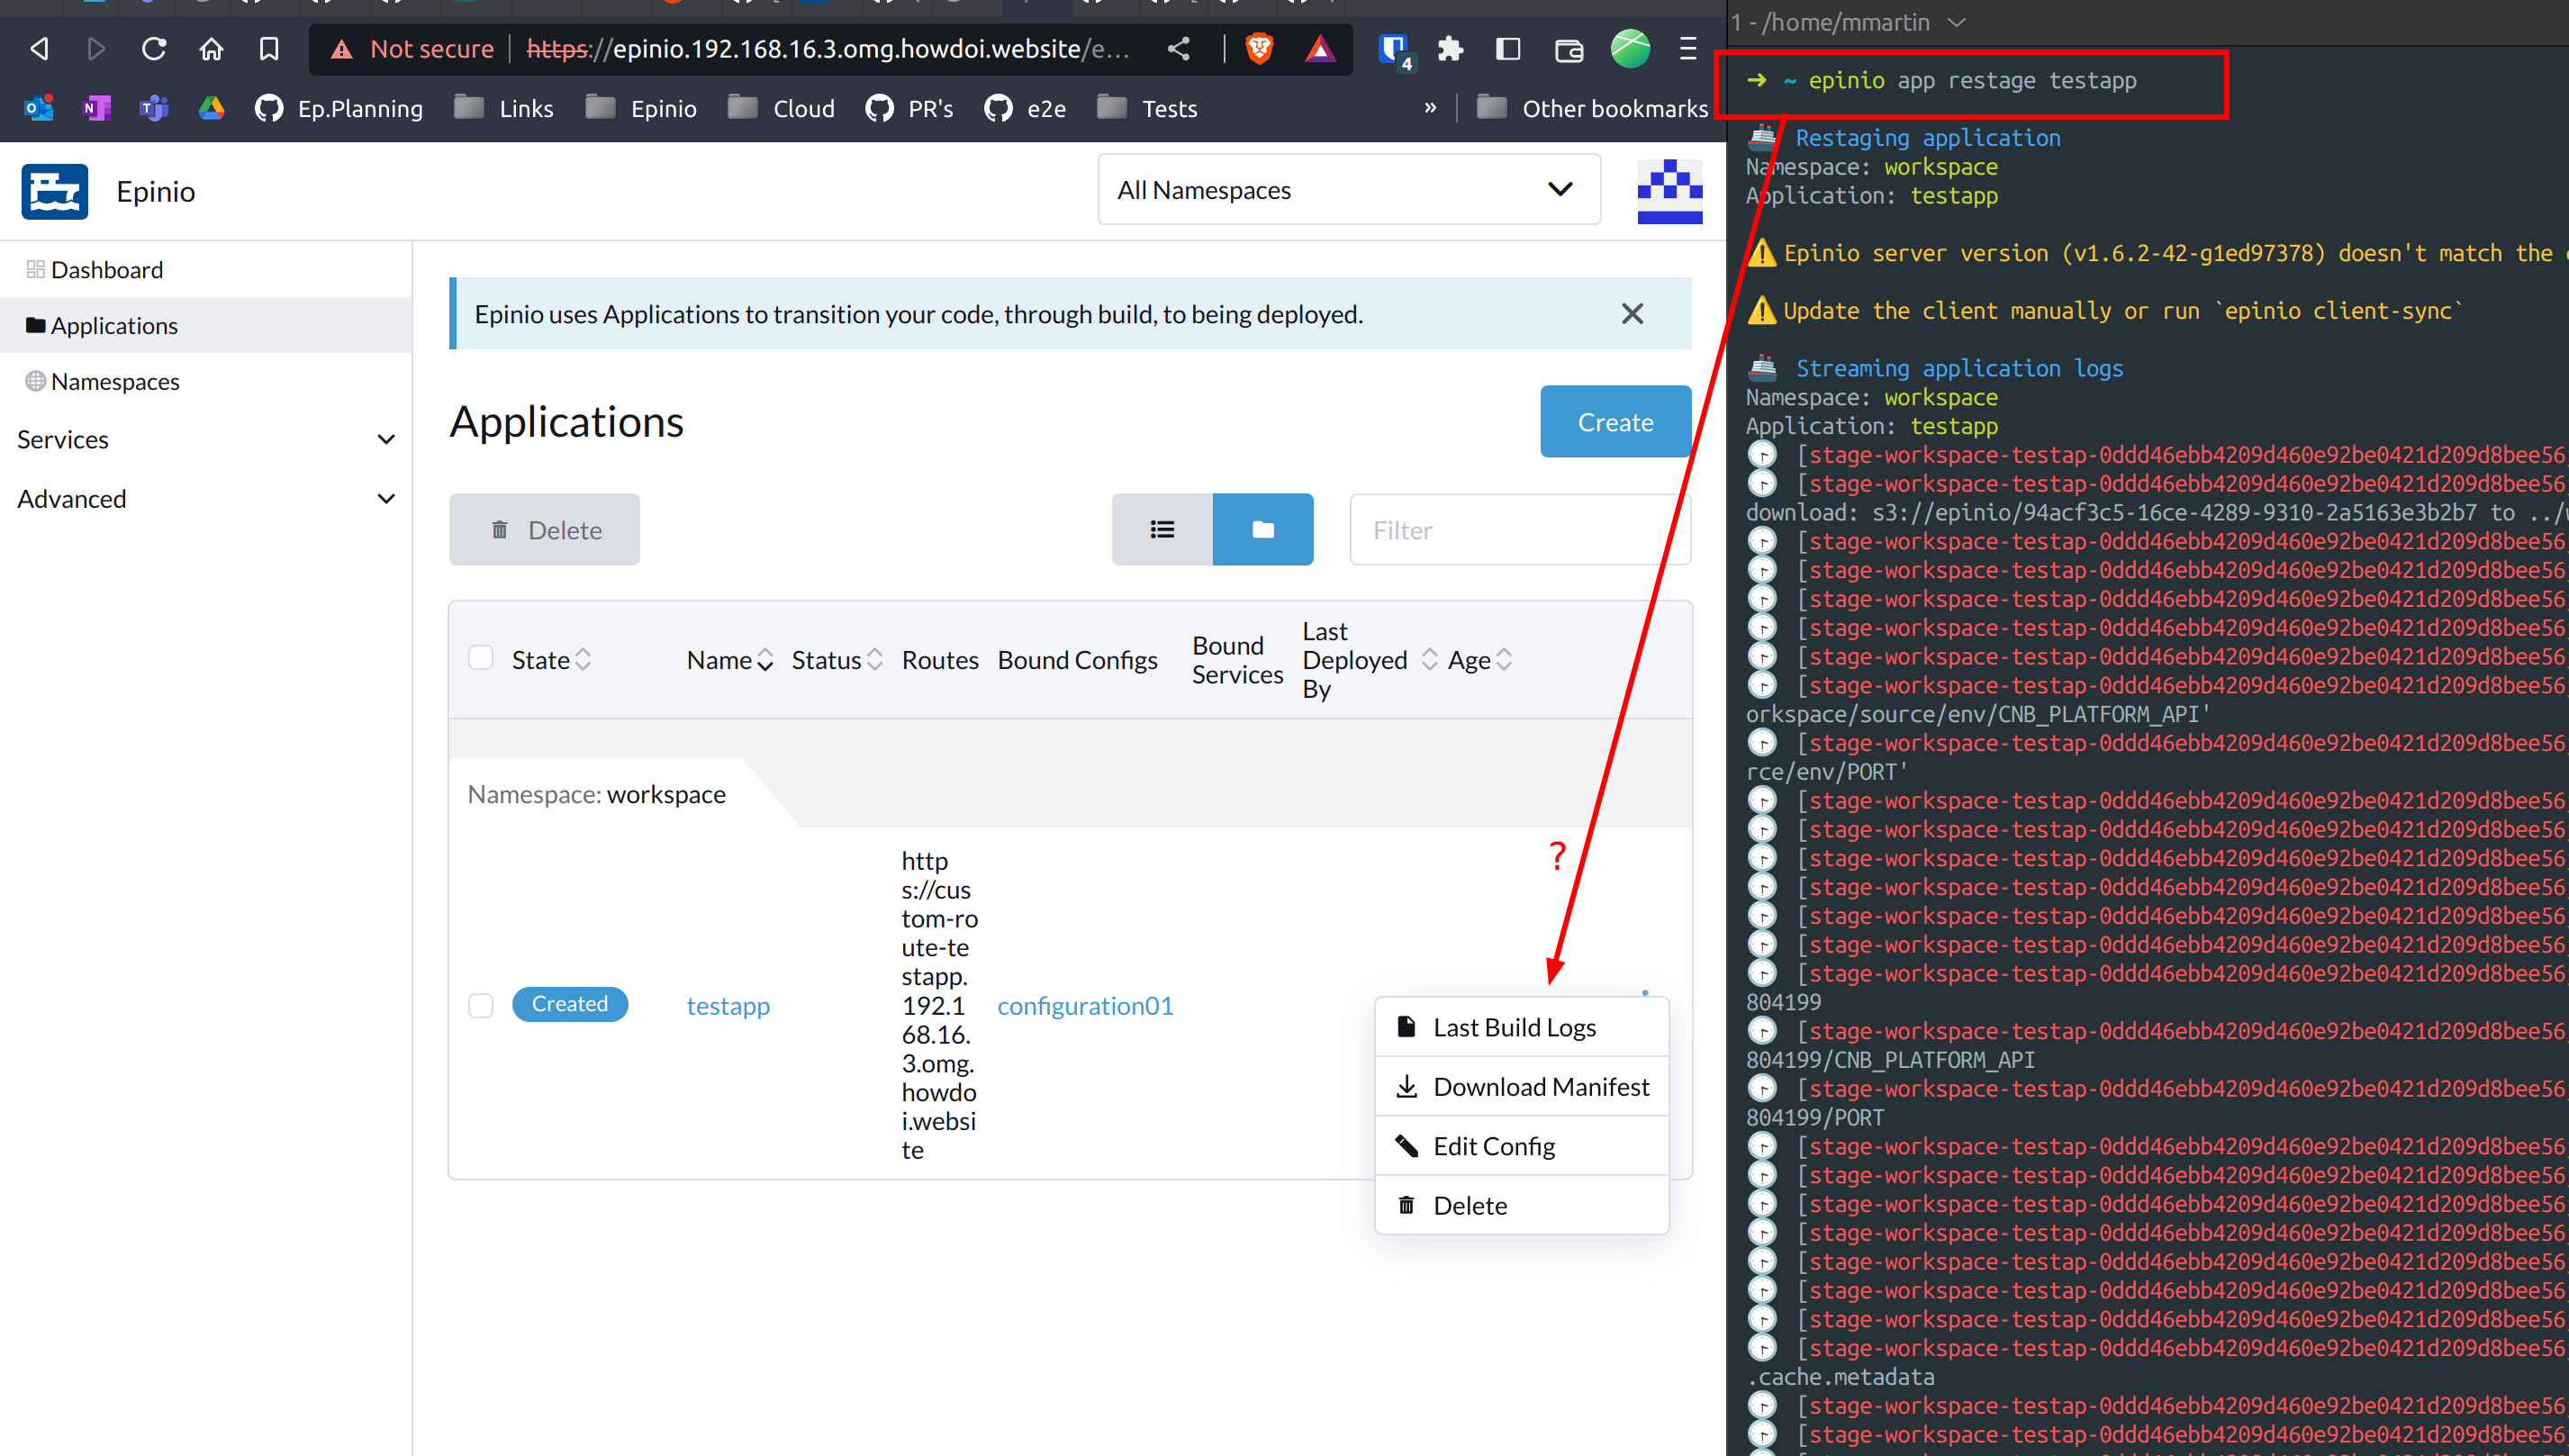Click the Create button
Viewport: 2569px width, 1456px height.
click(1614, 421)
